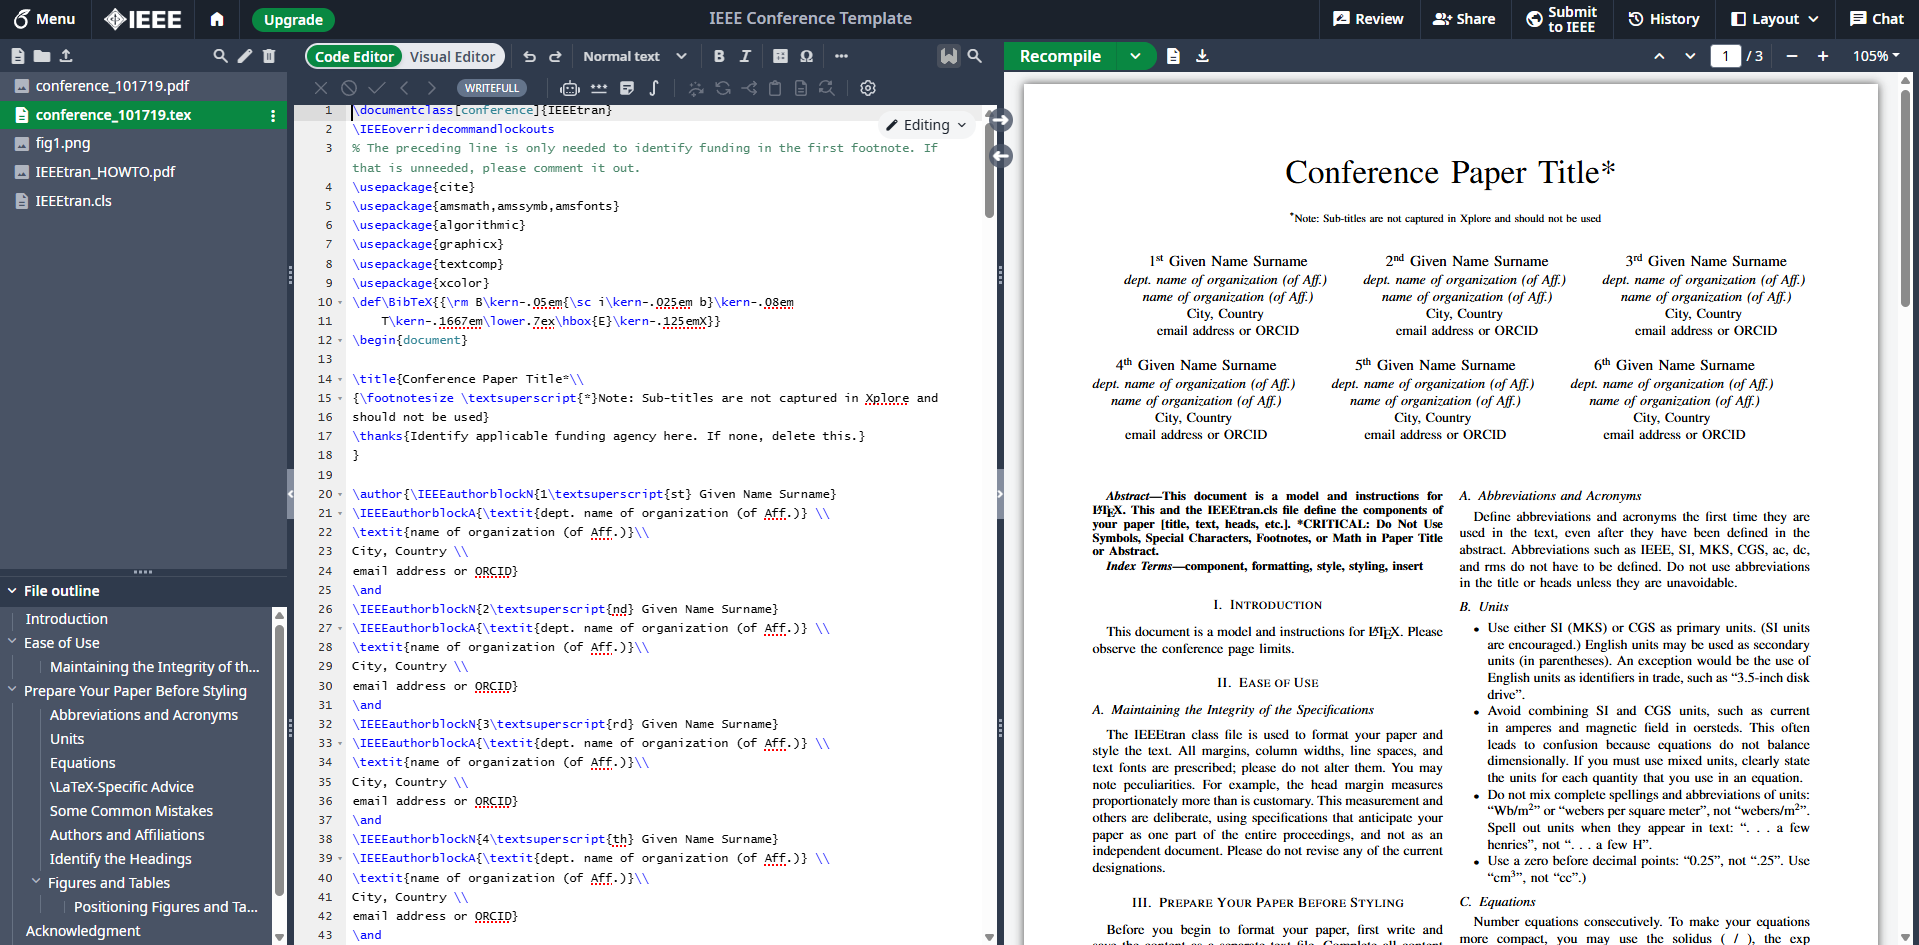The height and width of the screenshot is (945, 1919).
Task: Switch to Code Editor mode
Action: pos(355,57)
